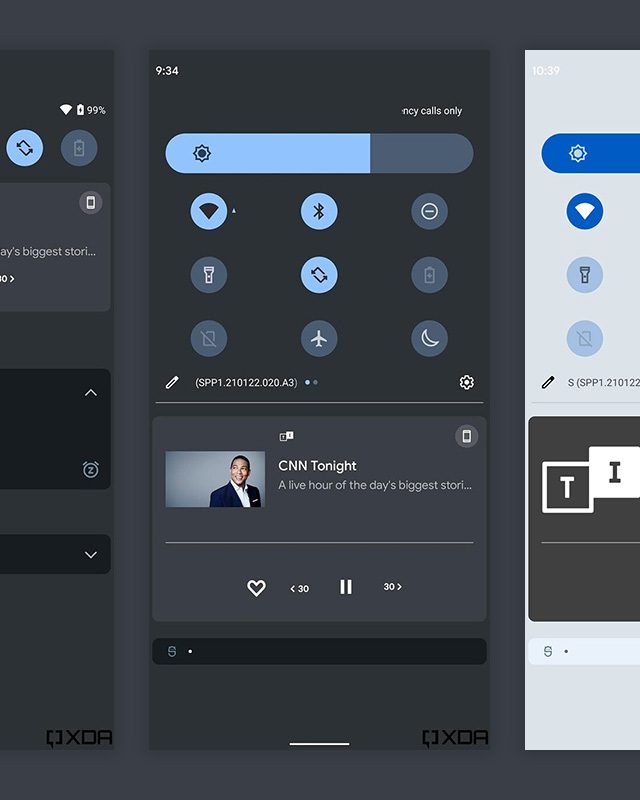Open settings with the gear icon
The image size is (640, 800).
tap(466, 382)
